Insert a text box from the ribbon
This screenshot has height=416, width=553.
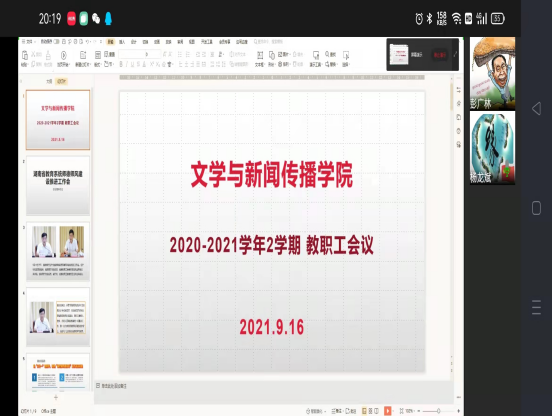pyautogui.click(x=260, y=56)
